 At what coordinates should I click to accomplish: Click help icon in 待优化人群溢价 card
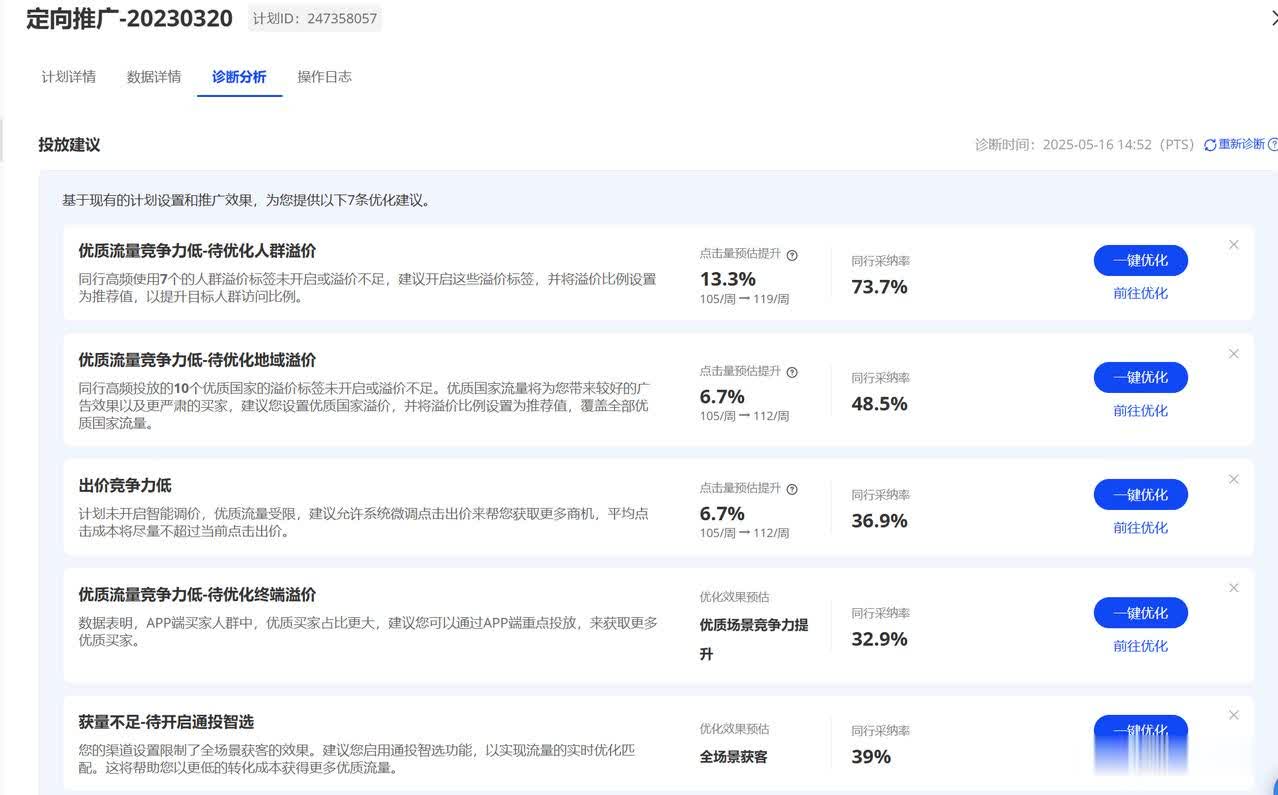click(792, 255)
